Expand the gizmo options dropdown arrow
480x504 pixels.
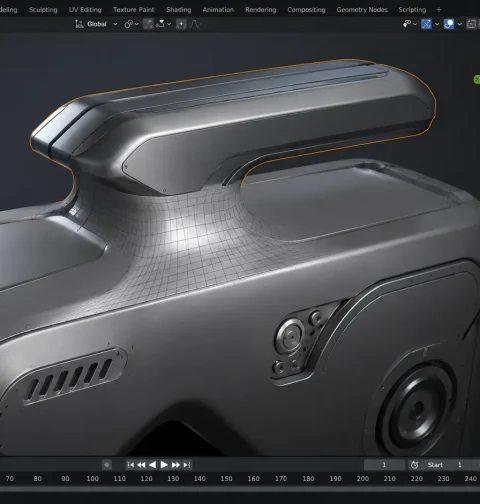tap(437, 24)
